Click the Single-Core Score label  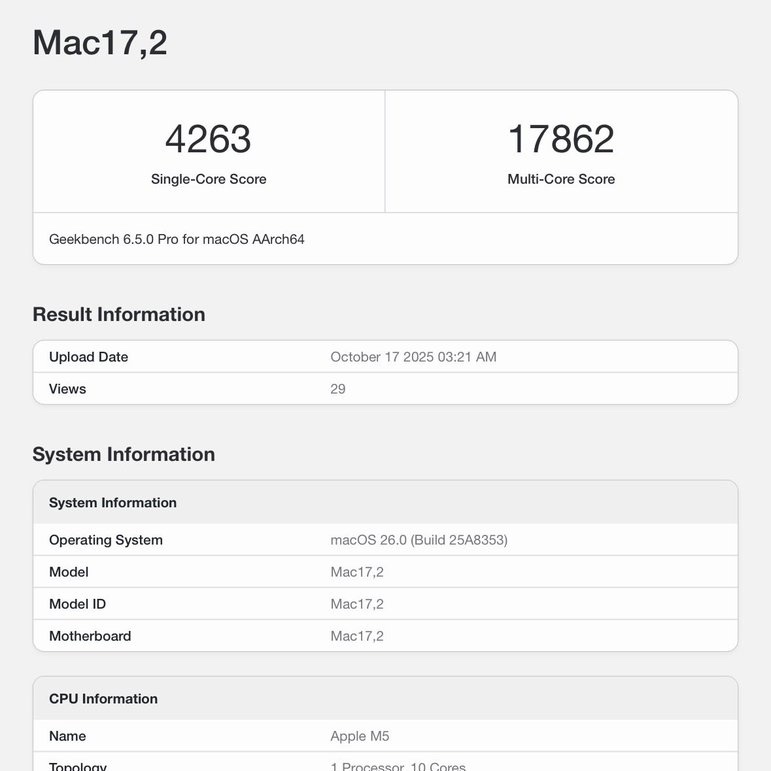point(208,179)
